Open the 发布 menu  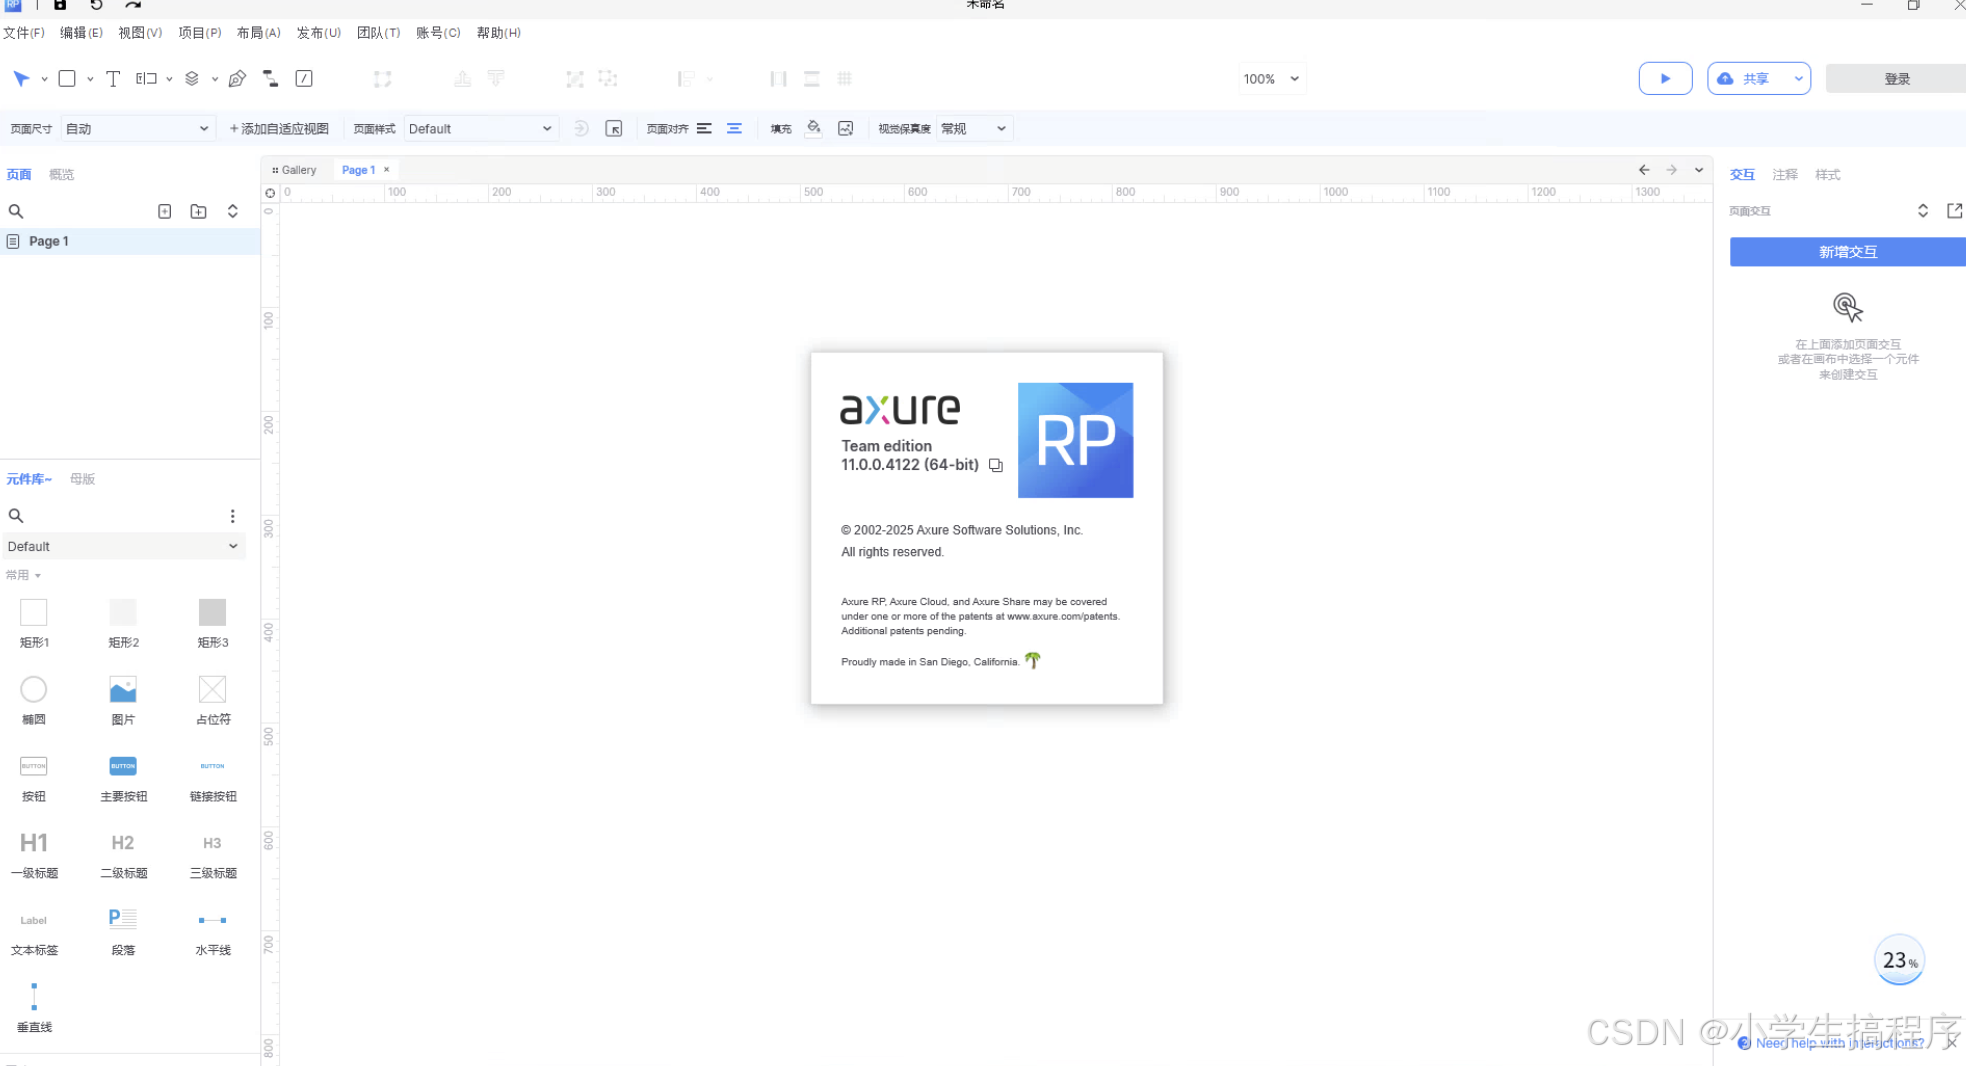click(318, 33)
